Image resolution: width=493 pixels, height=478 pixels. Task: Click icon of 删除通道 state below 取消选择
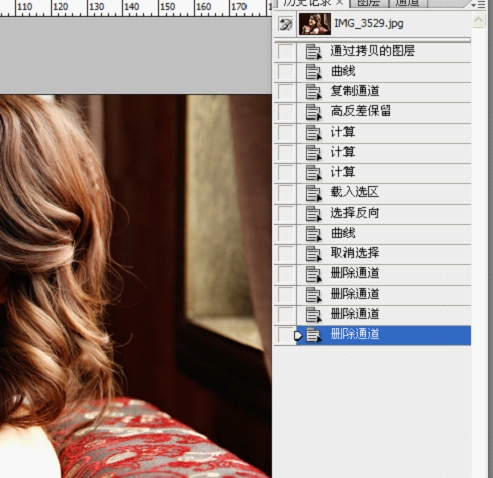pyautogui.click(x=313, y=275)
